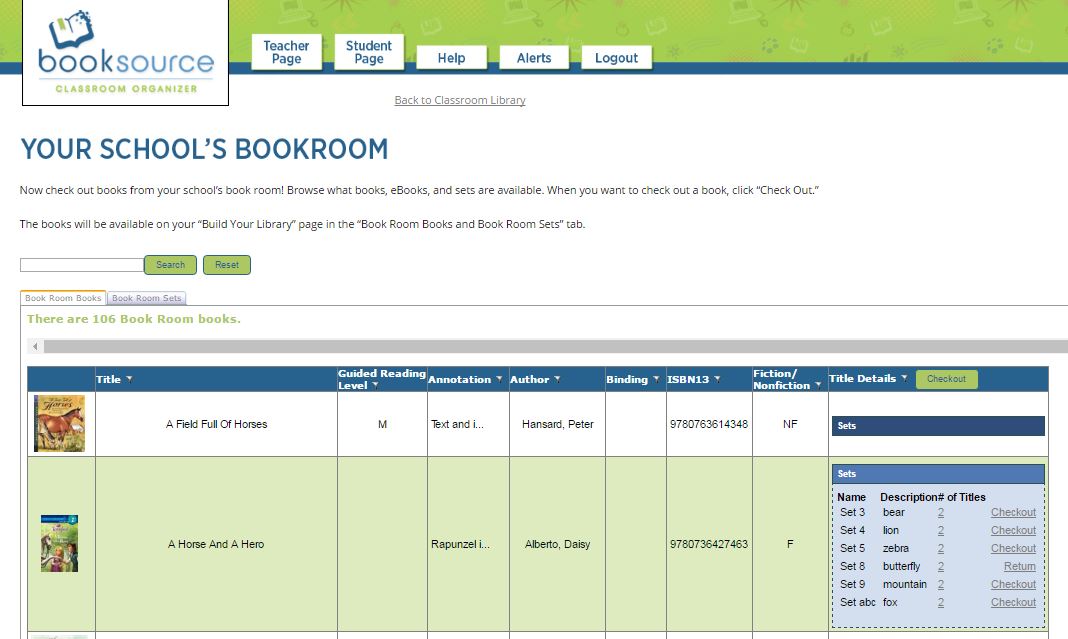Checkout Set 5 zebra

point(1013,548)
